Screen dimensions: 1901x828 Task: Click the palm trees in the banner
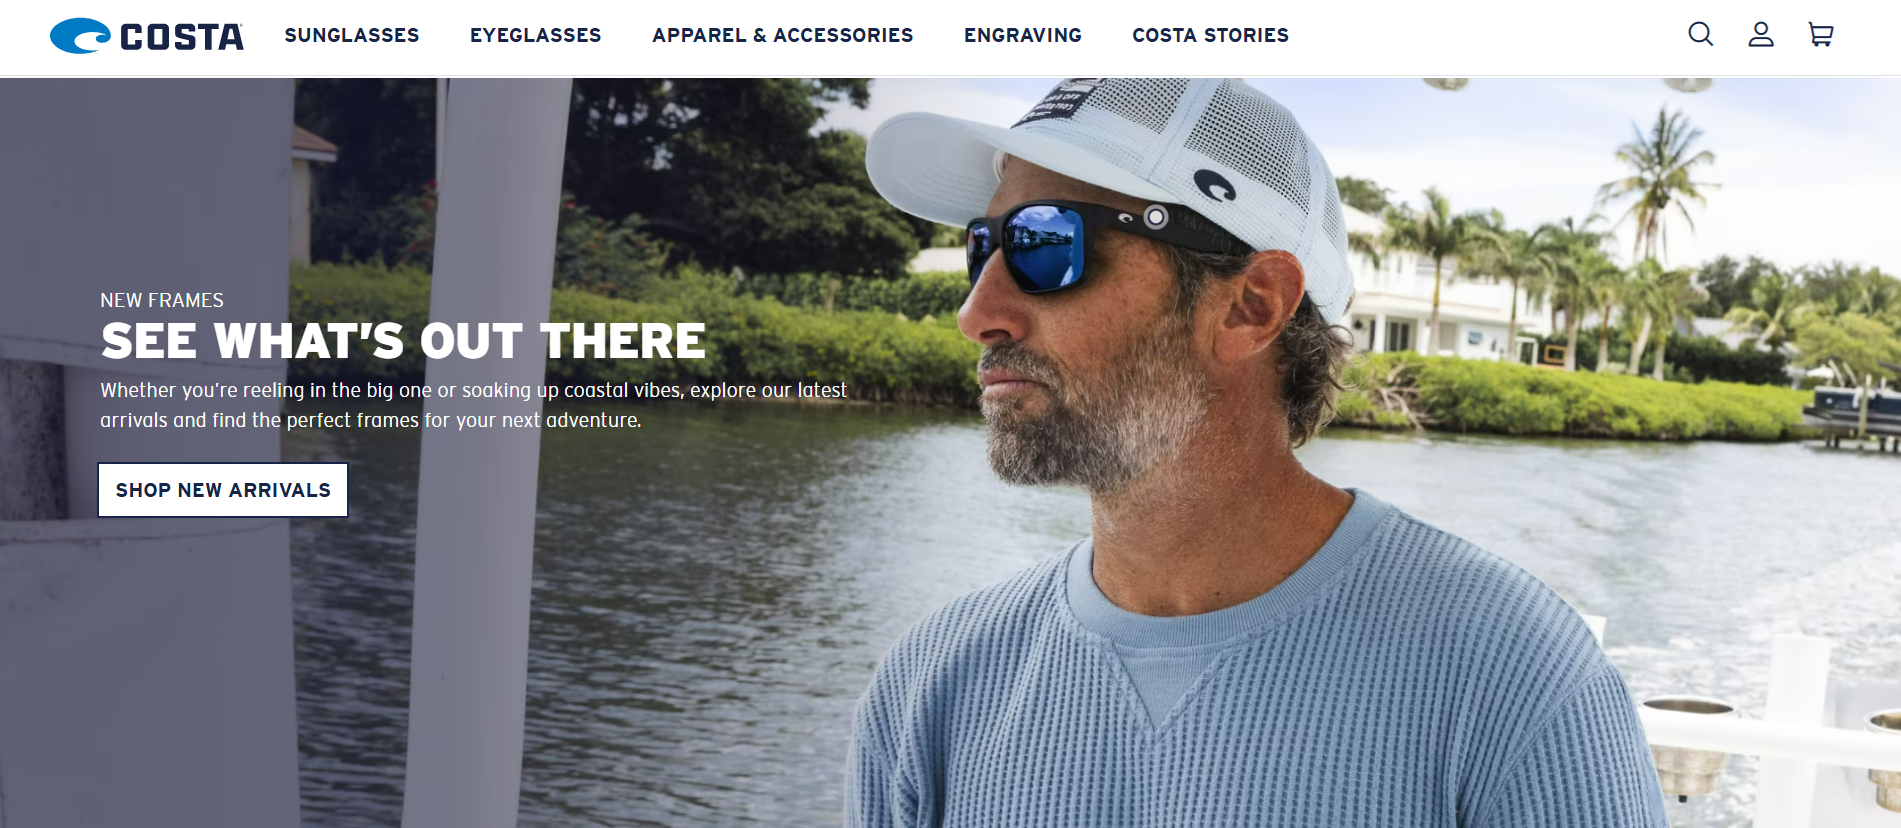[x=1650, y=200]
